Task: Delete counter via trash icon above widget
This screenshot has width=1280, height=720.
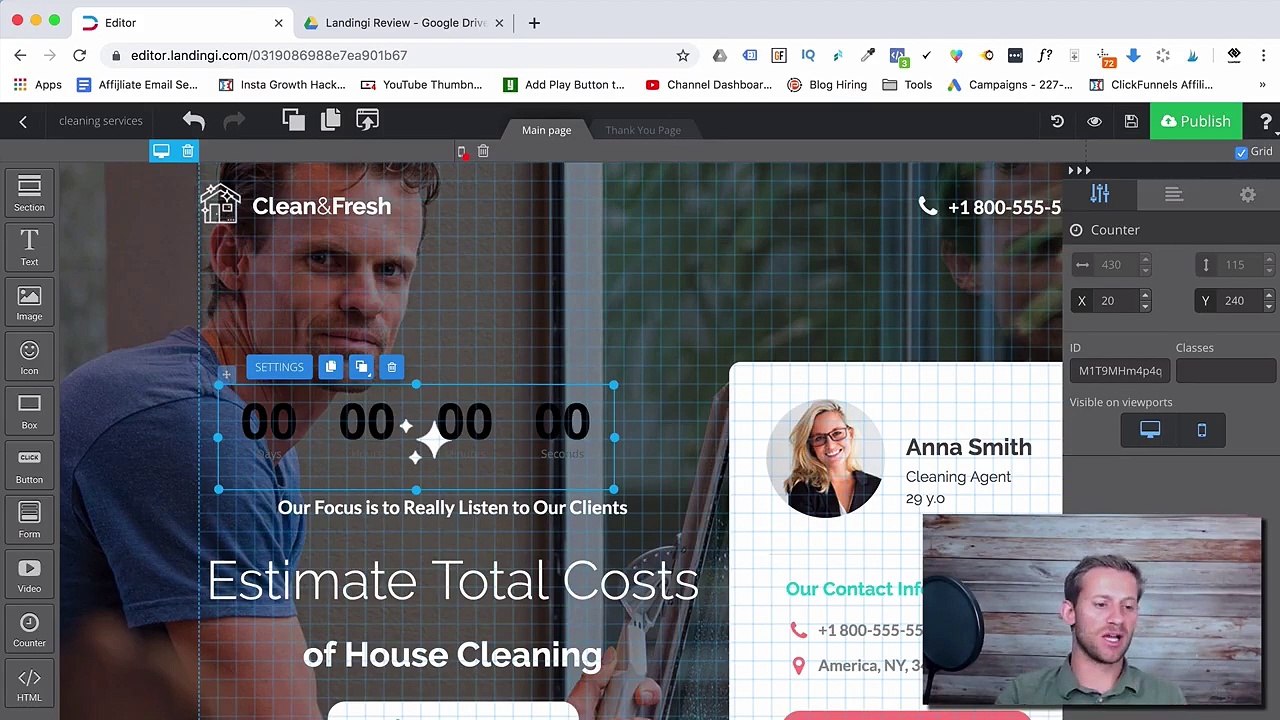Action: tap(392, 367)
